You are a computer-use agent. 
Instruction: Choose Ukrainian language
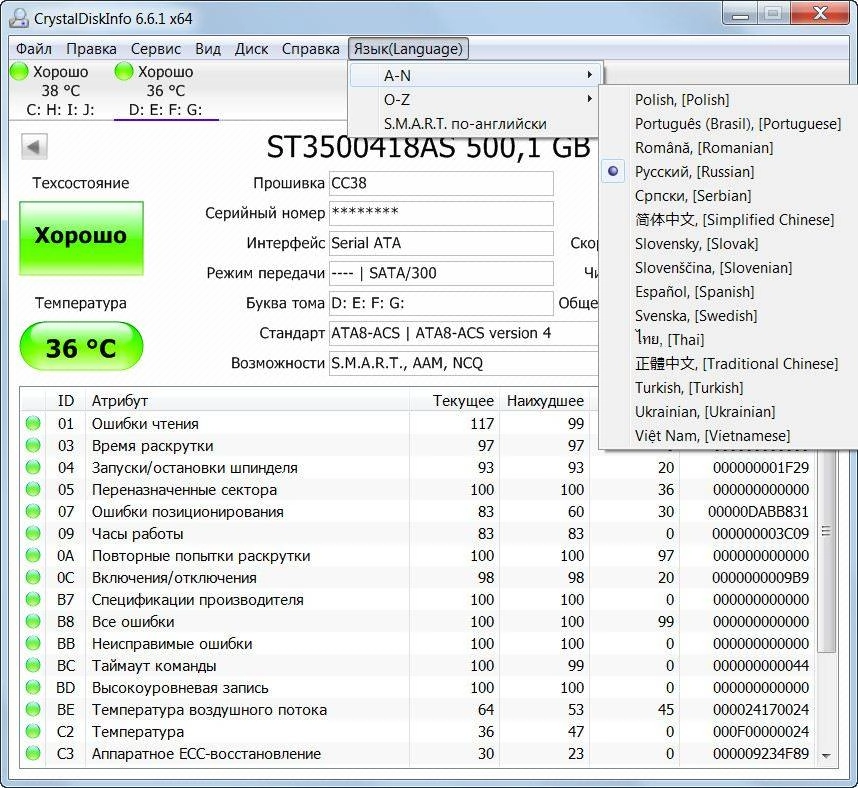[728, 412]
